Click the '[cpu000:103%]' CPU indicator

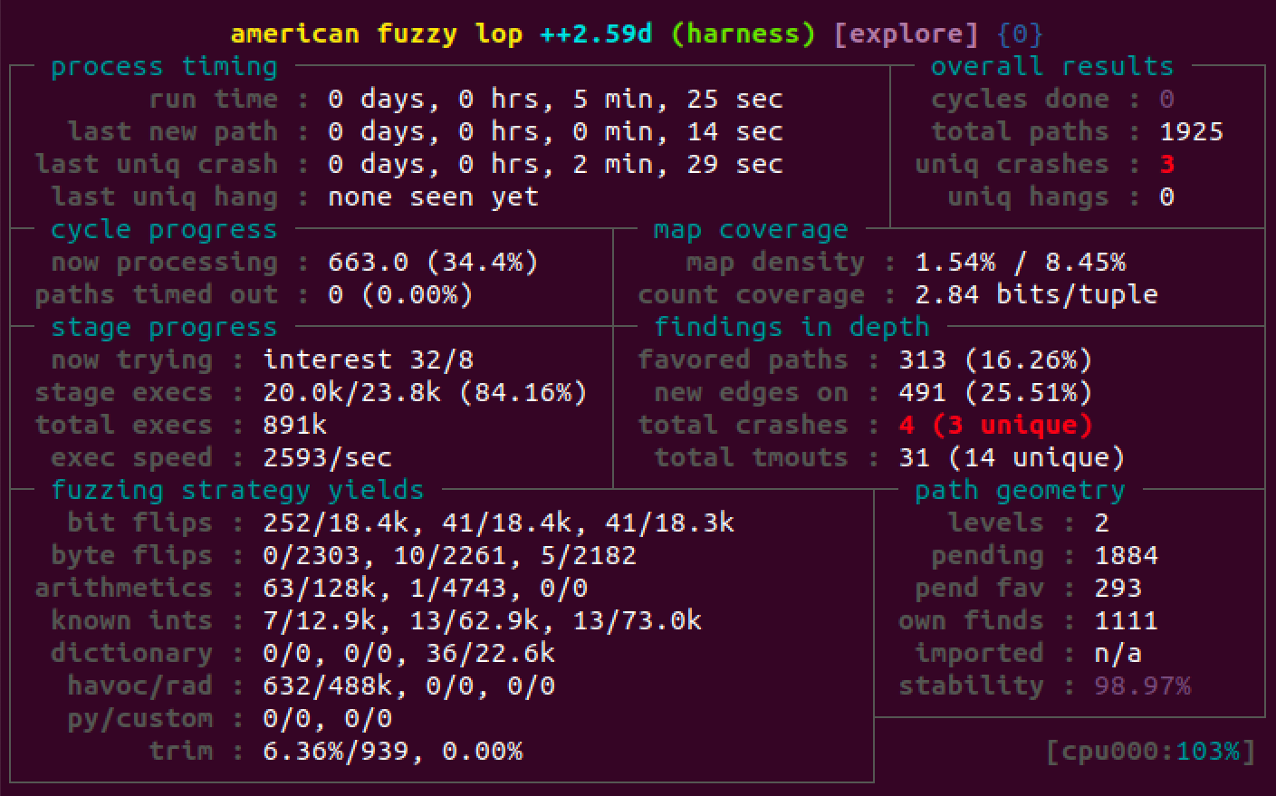pos(1150,751)
